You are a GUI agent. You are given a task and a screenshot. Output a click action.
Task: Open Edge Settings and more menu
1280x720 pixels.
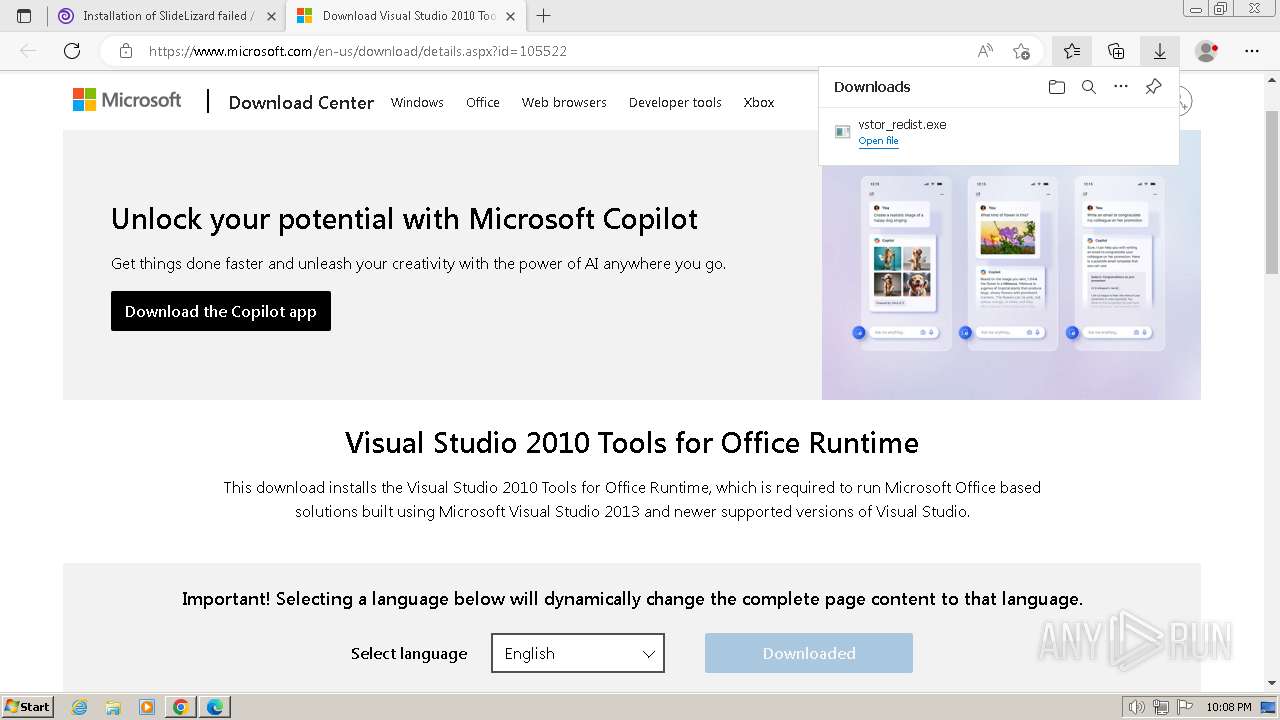click(x=1252, y=51)
